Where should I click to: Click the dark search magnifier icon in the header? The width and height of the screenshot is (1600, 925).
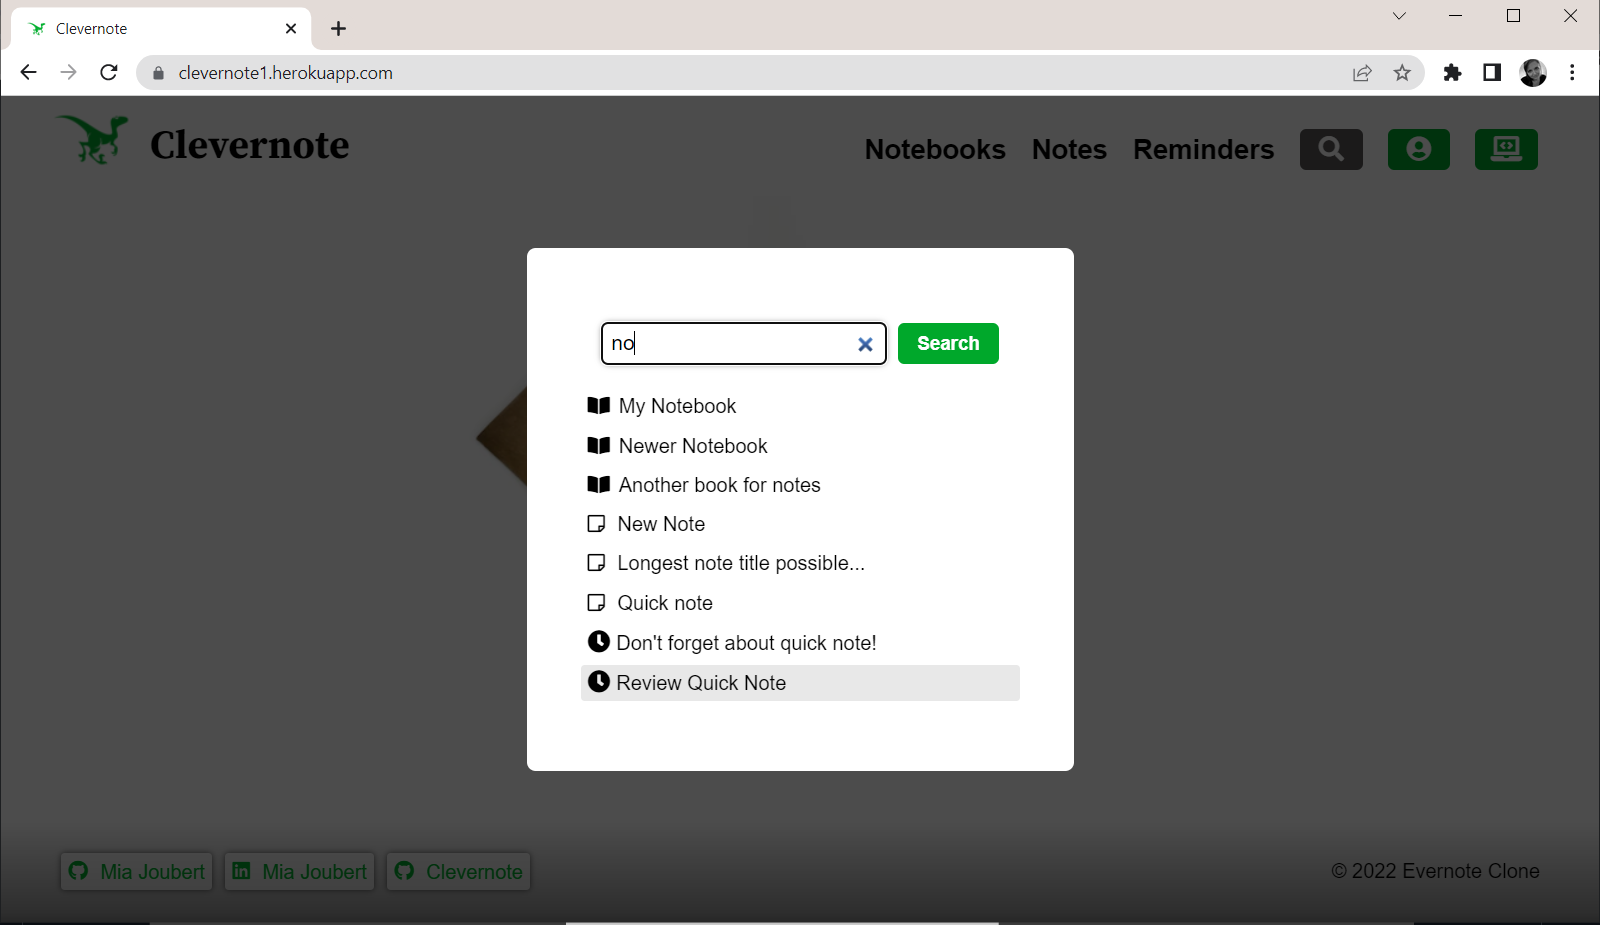[x=1331, y=149]
